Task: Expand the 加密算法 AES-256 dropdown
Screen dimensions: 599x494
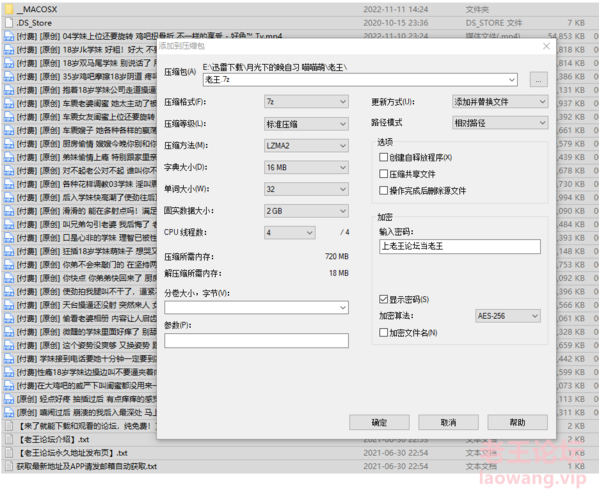Action: coord(508,316)
